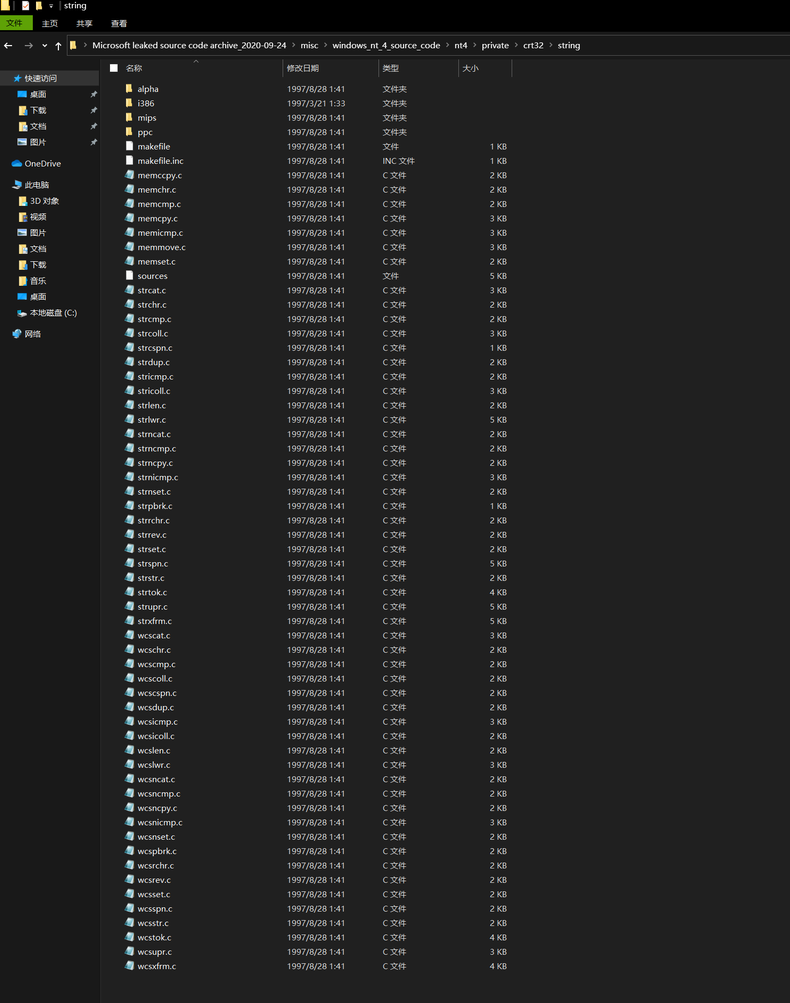Viewport: 790px width, 1003px height.
Task: Sort by 类型 column header
Action: click(390, 68)
